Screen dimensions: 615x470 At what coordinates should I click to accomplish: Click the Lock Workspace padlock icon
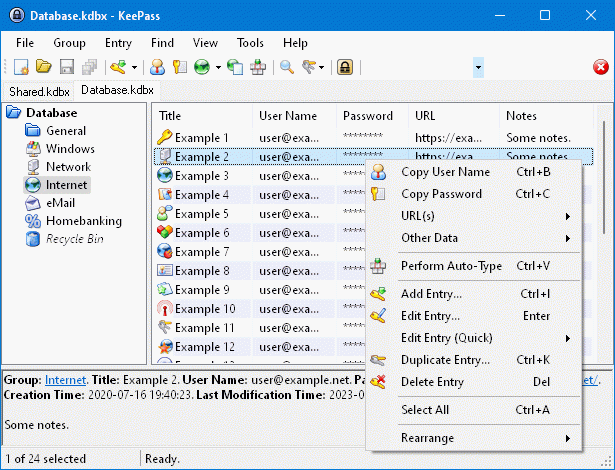345,67
